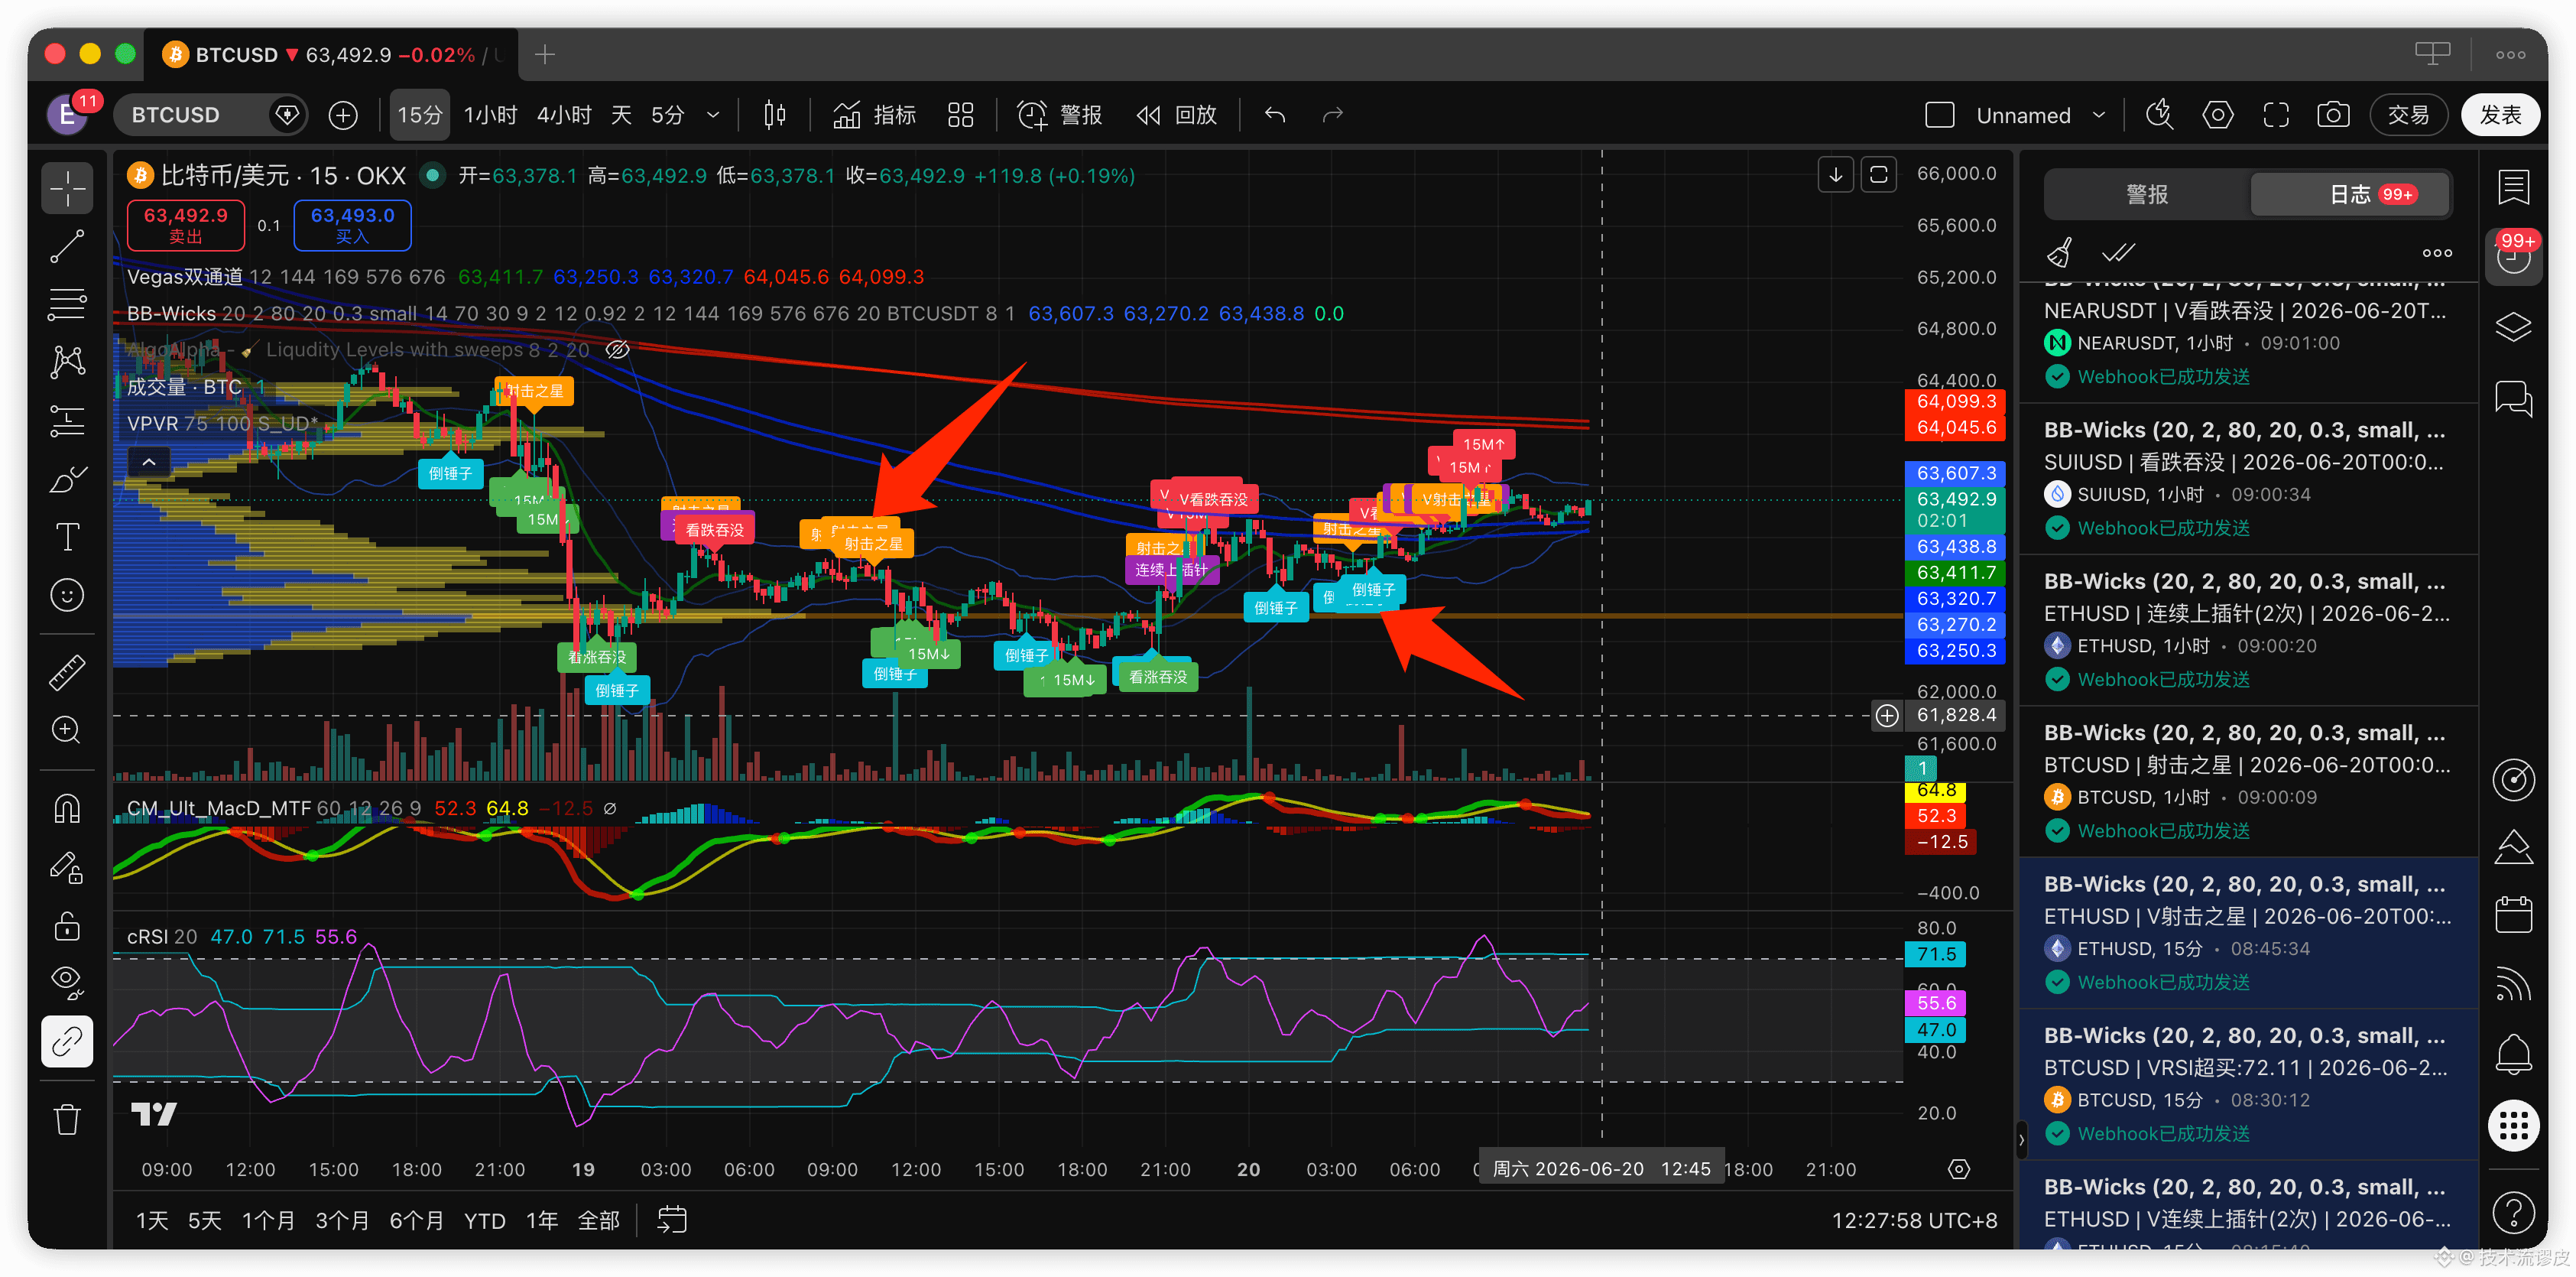The width and height of the screenshot is (2576, 1277).
Task: Toggle hide all drawings eye icon
Action: coord(67,983)
